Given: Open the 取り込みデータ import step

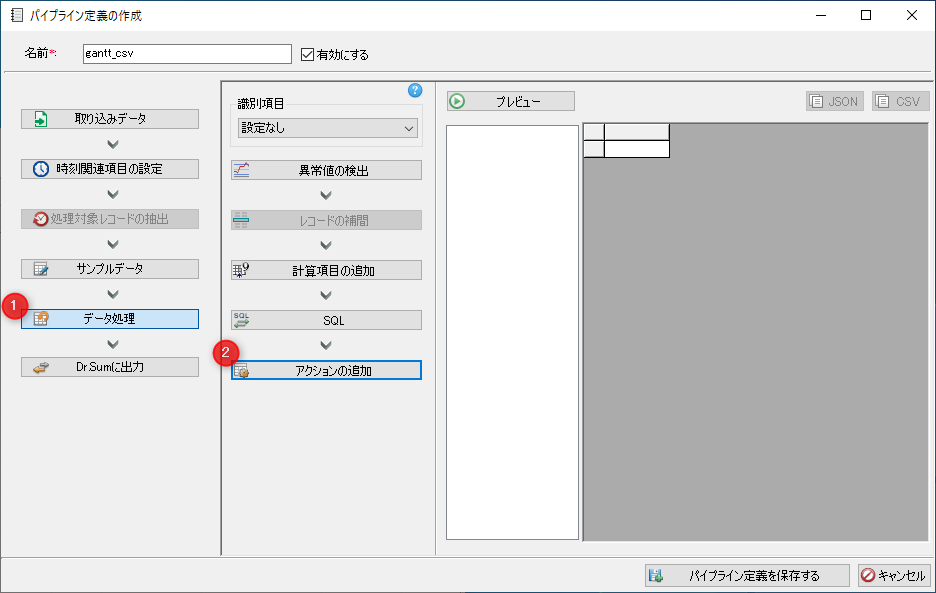Looking at the screenshot, I should pos(110,119).
